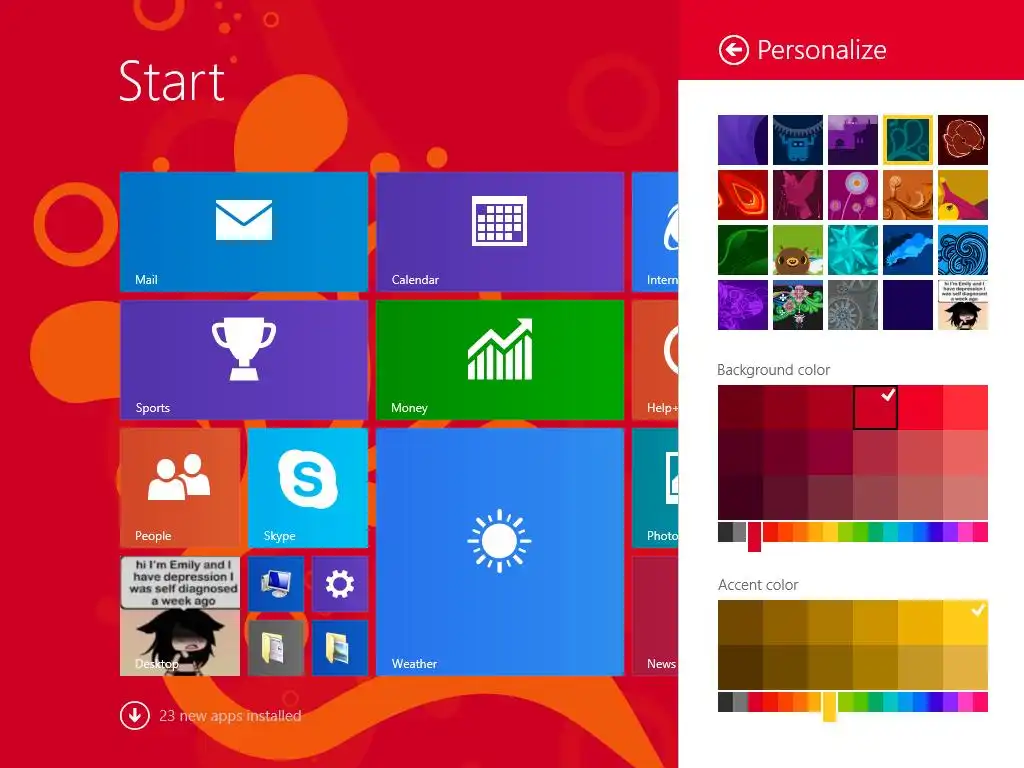Go back using the Personalize back arrow
This screenshot has height=768, width=1024.
[733, 50]
